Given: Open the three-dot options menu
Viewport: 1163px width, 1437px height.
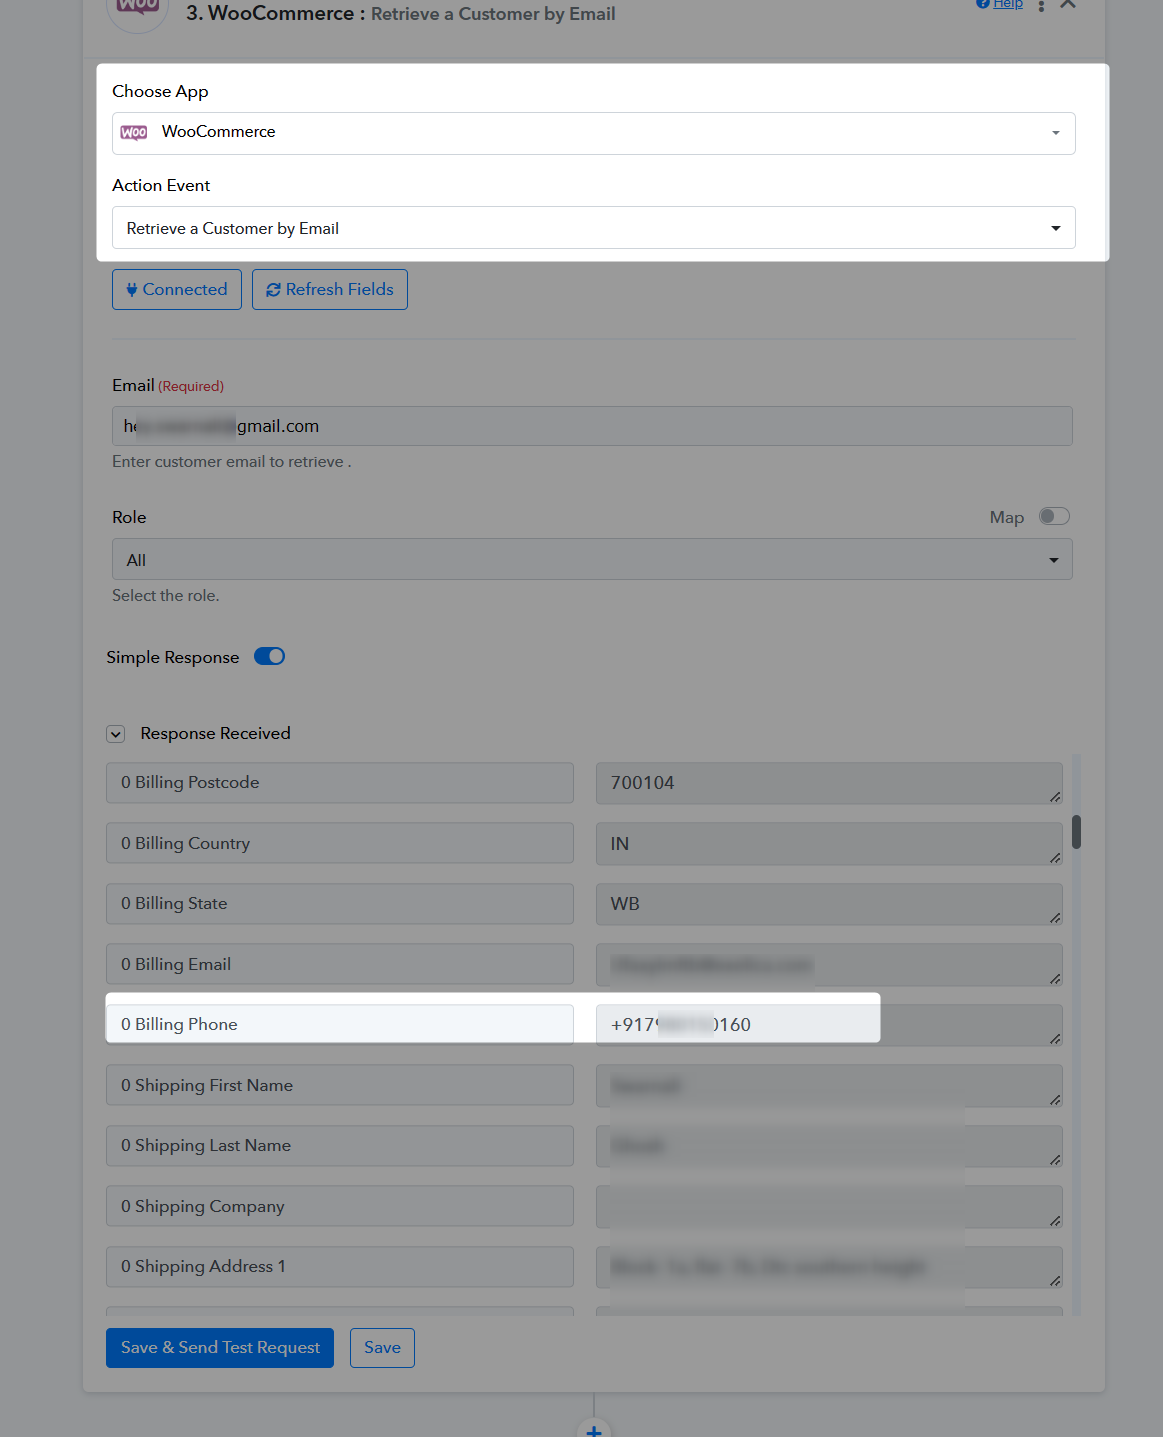Looking at the screenshot, I should (x=1041, y=5).
